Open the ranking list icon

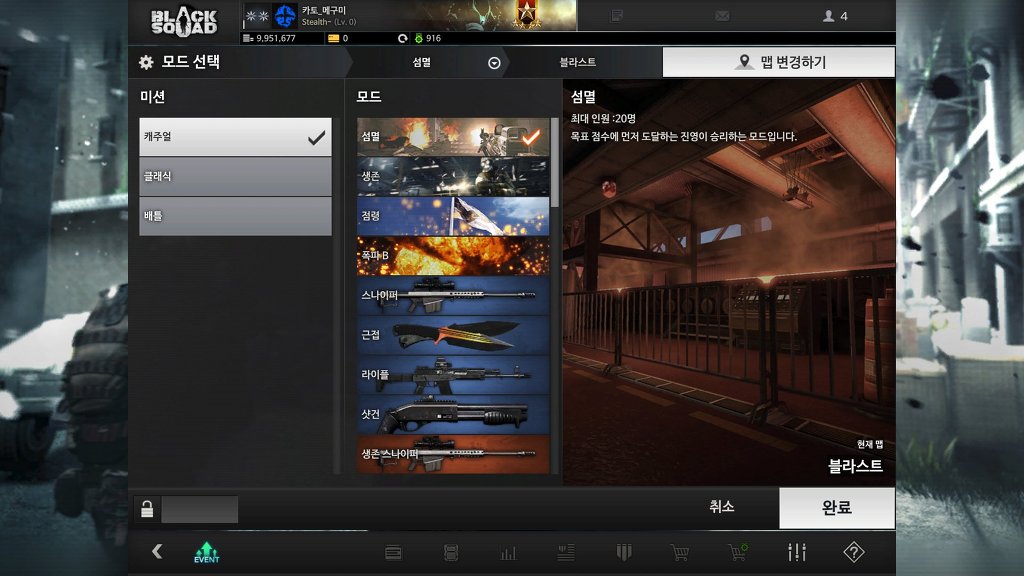click(x=566, y=552)
